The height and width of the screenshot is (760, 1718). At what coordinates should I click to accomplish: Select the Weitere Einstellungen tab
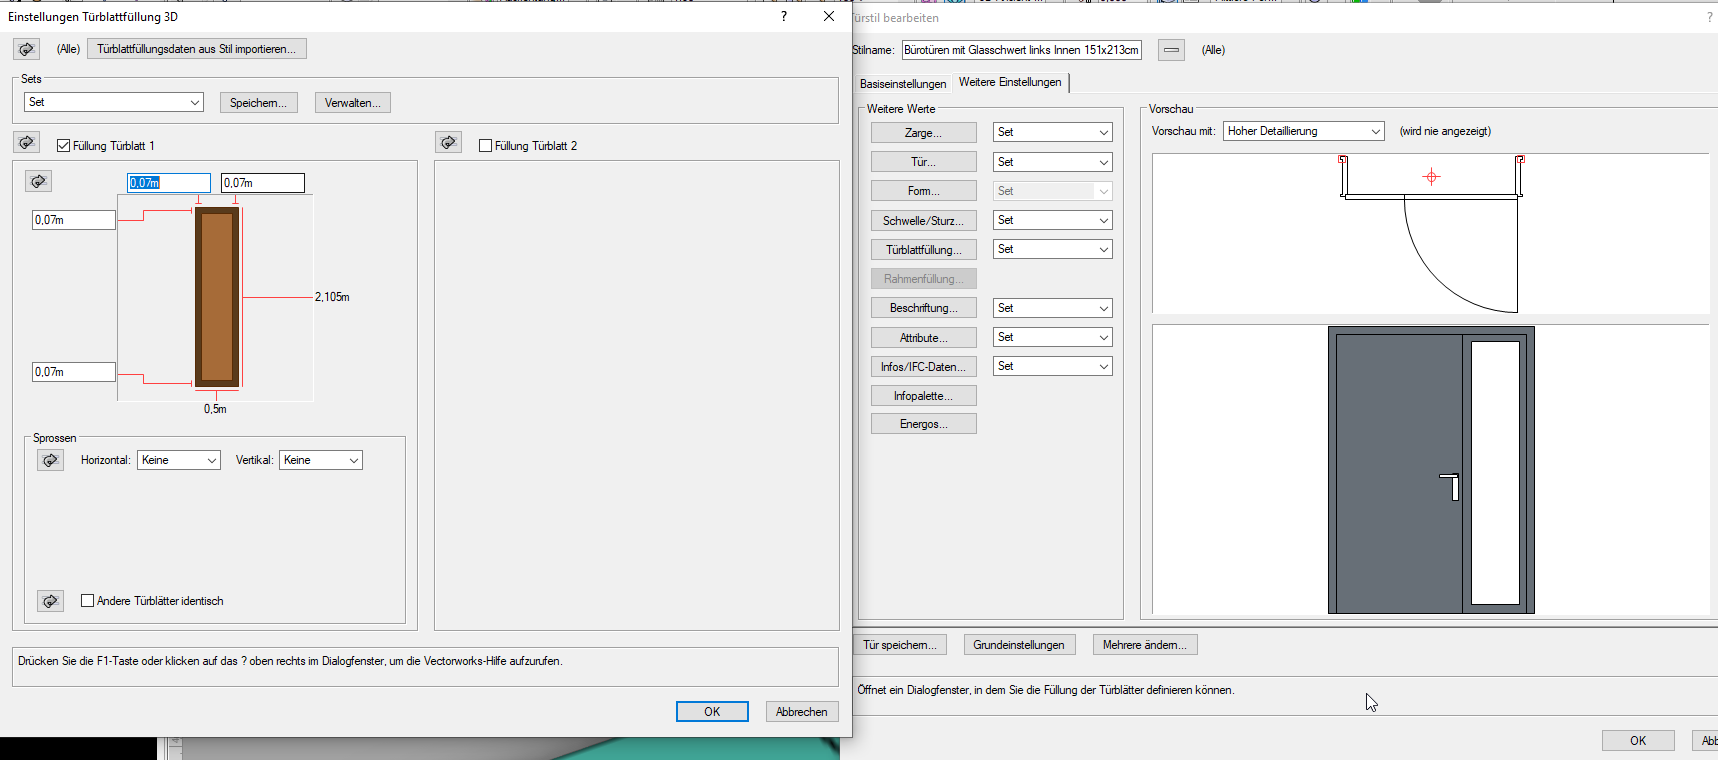pyautogui.click(x=1010, y=82)
